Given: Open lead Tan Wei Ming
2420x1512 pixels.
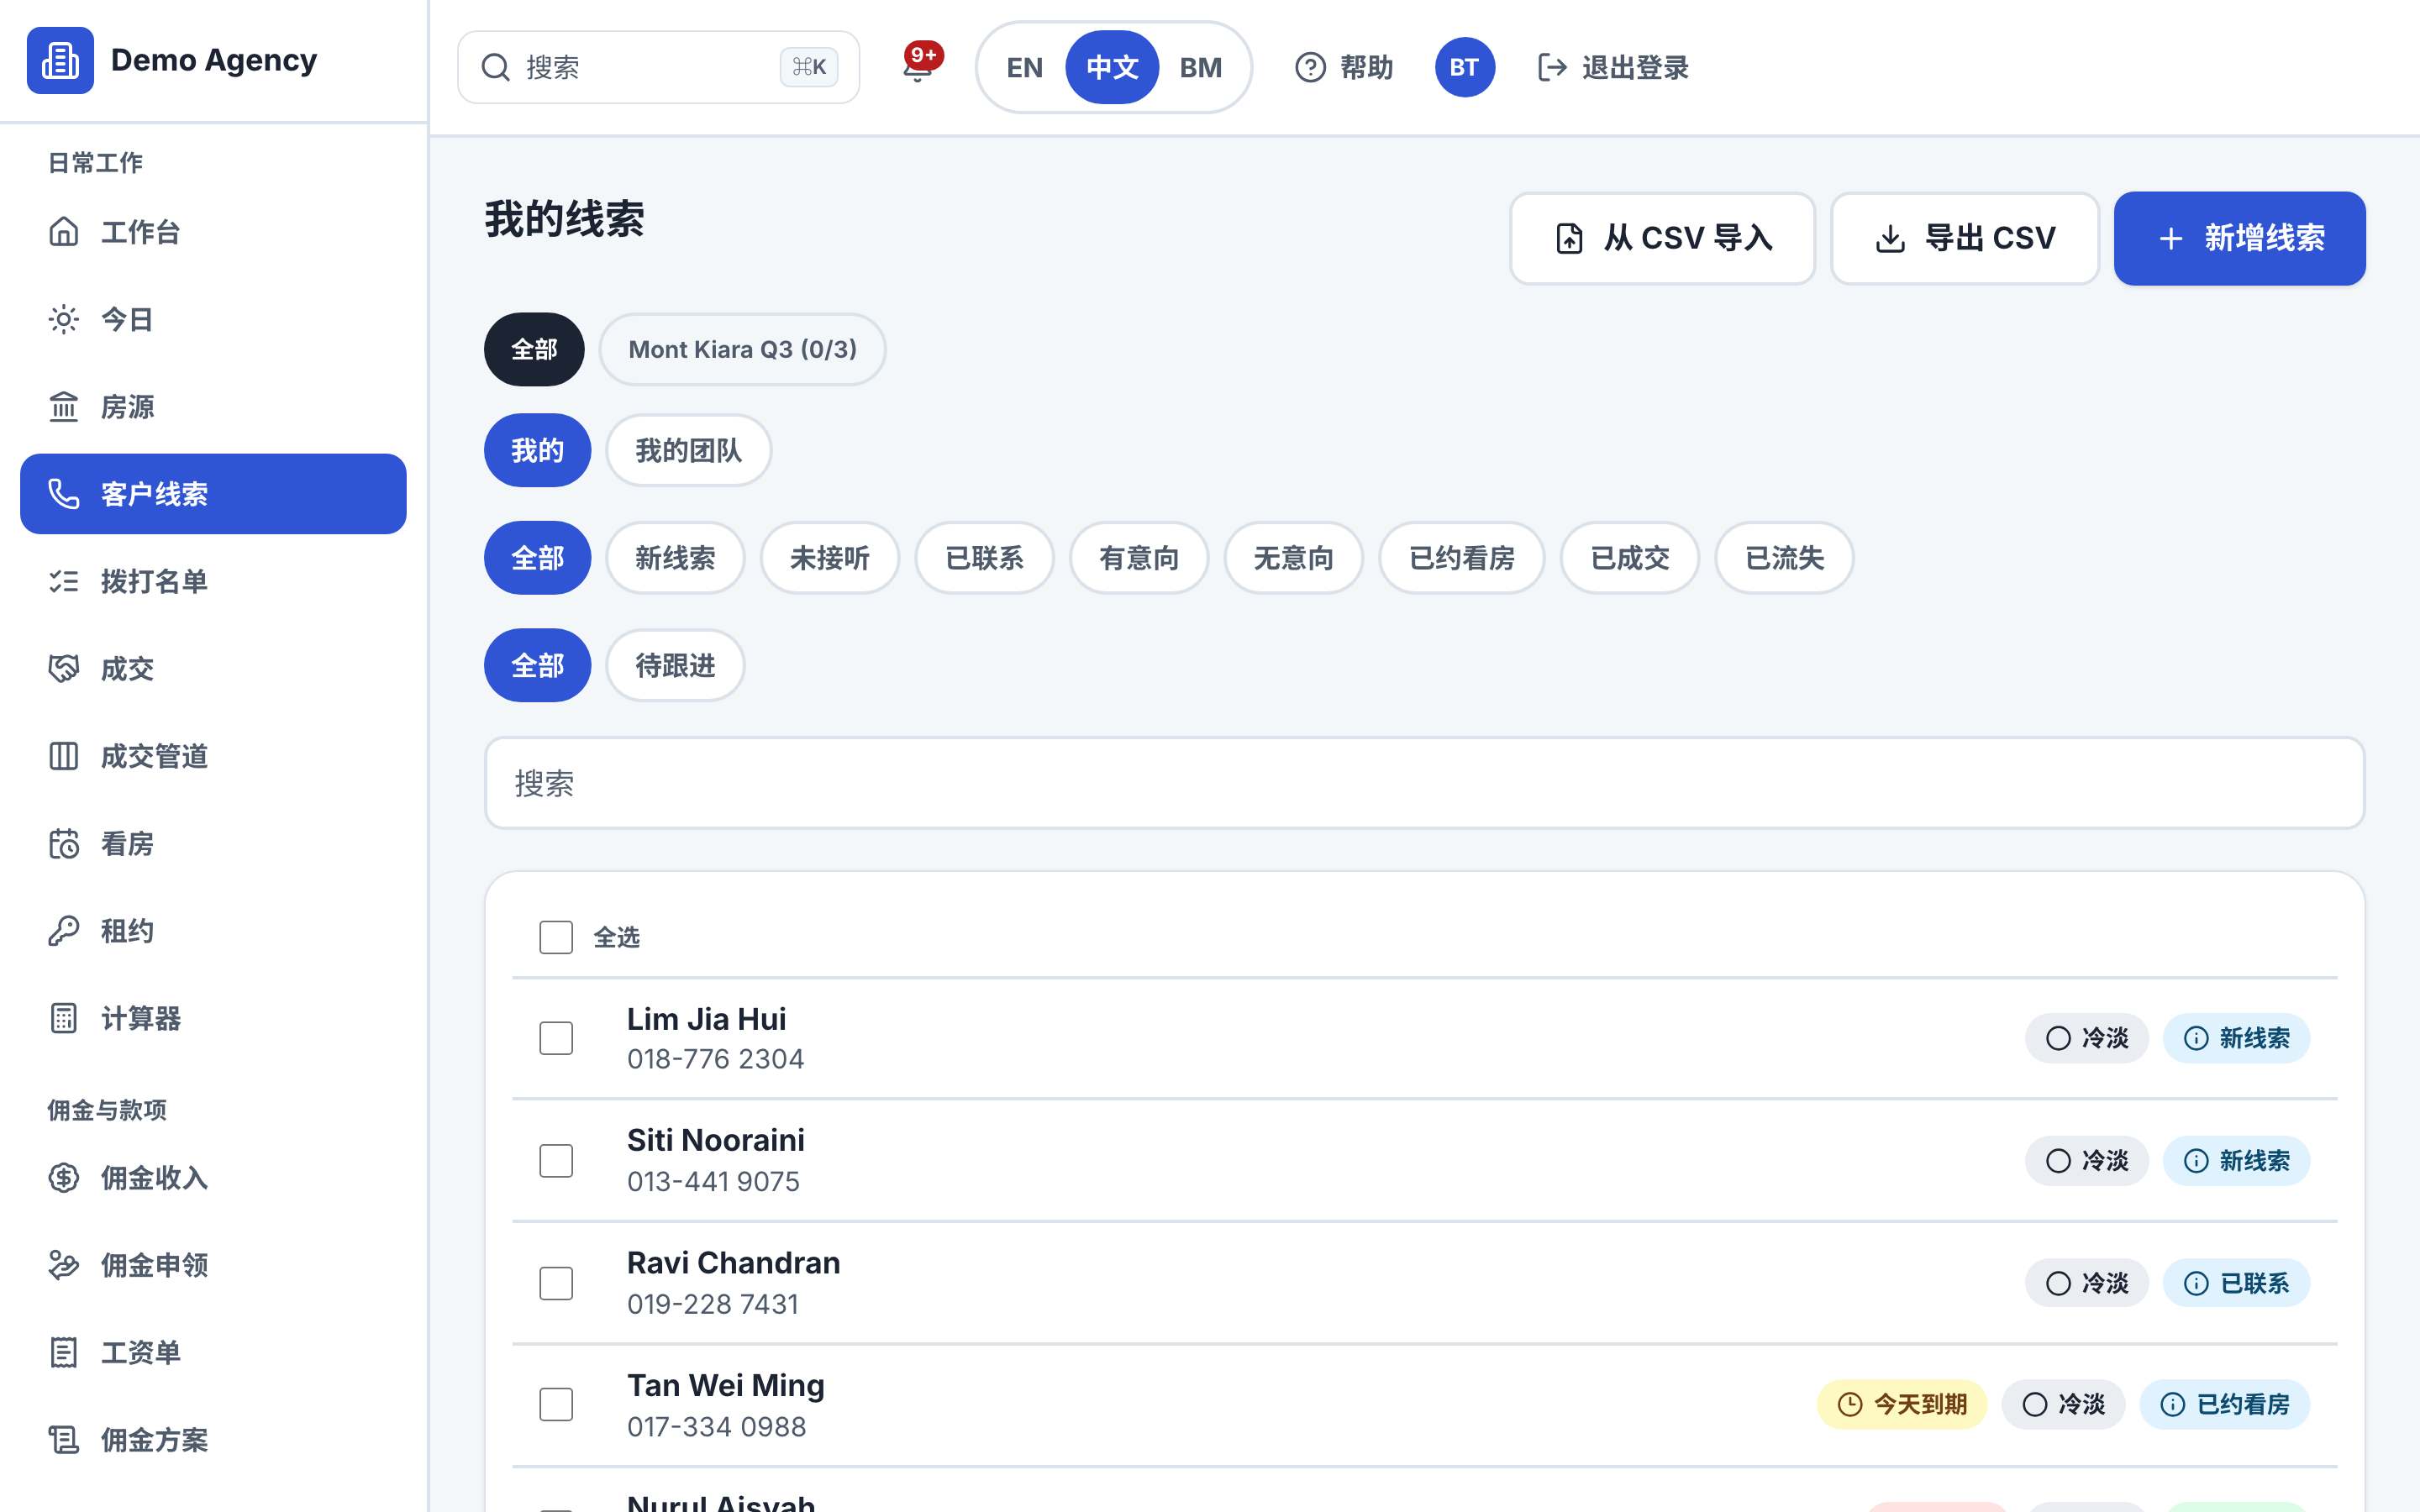Looking at the screenshot, I should pos(725,1385).
